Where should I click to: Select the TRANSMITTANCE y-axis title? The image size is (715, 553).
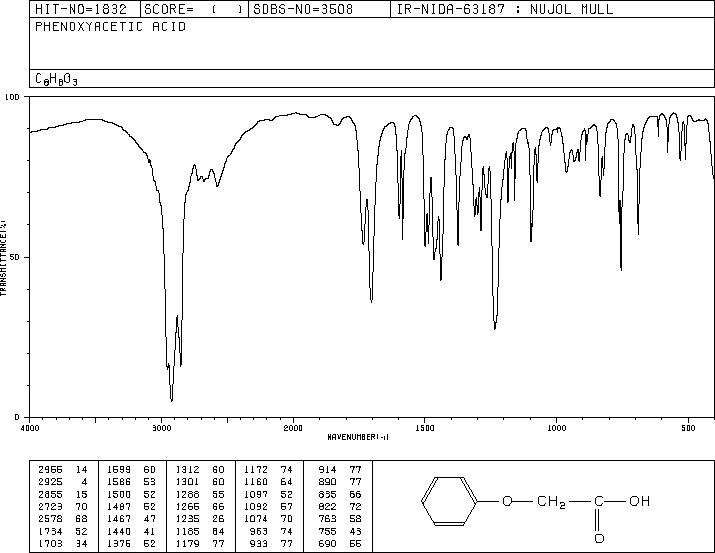[3, 257]
